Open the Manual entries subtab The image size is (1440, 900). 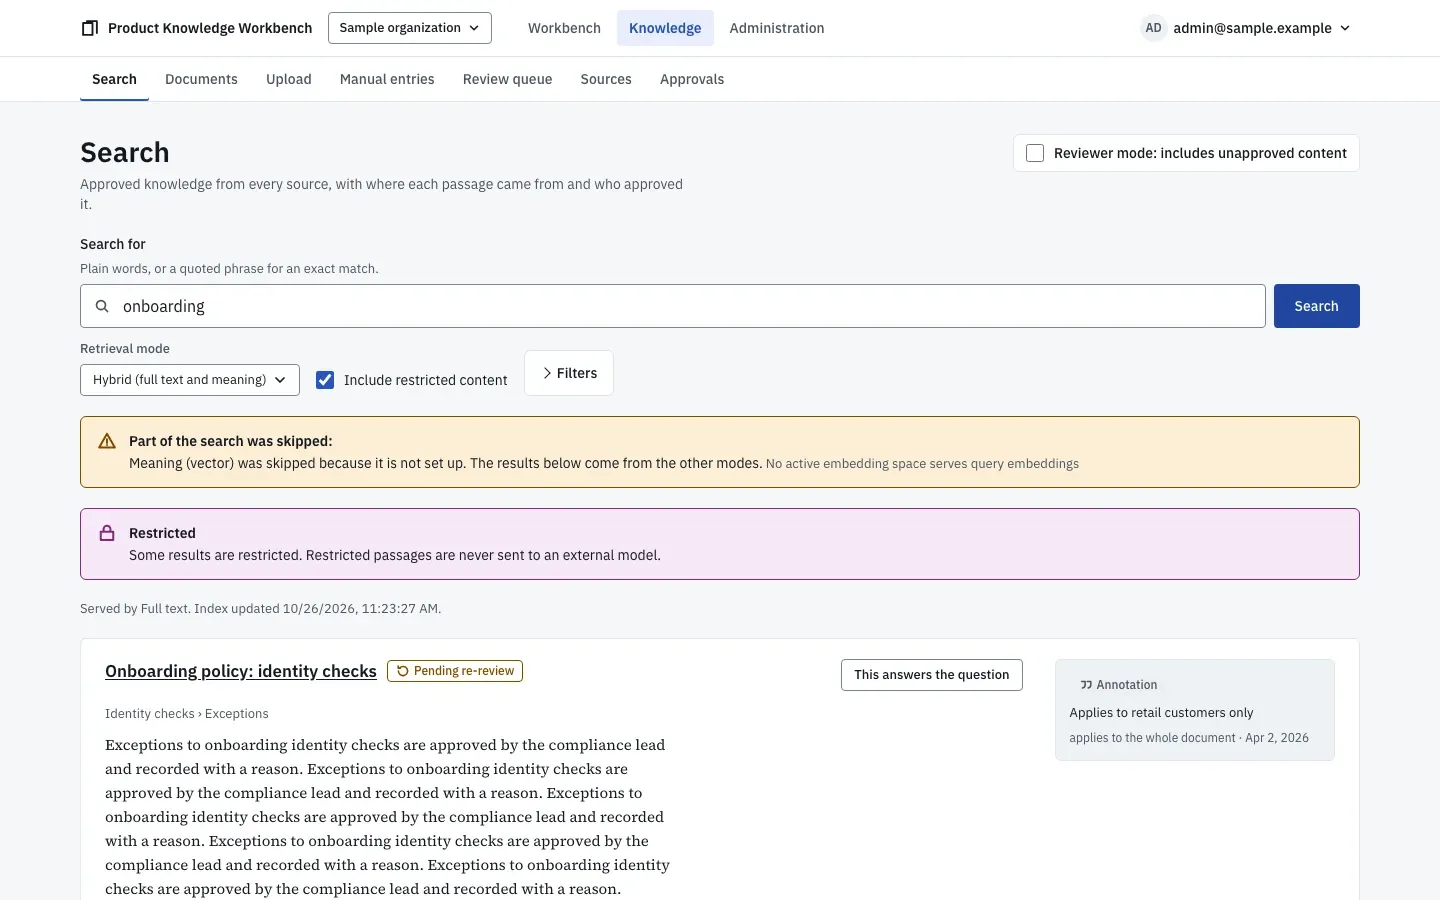387,79
